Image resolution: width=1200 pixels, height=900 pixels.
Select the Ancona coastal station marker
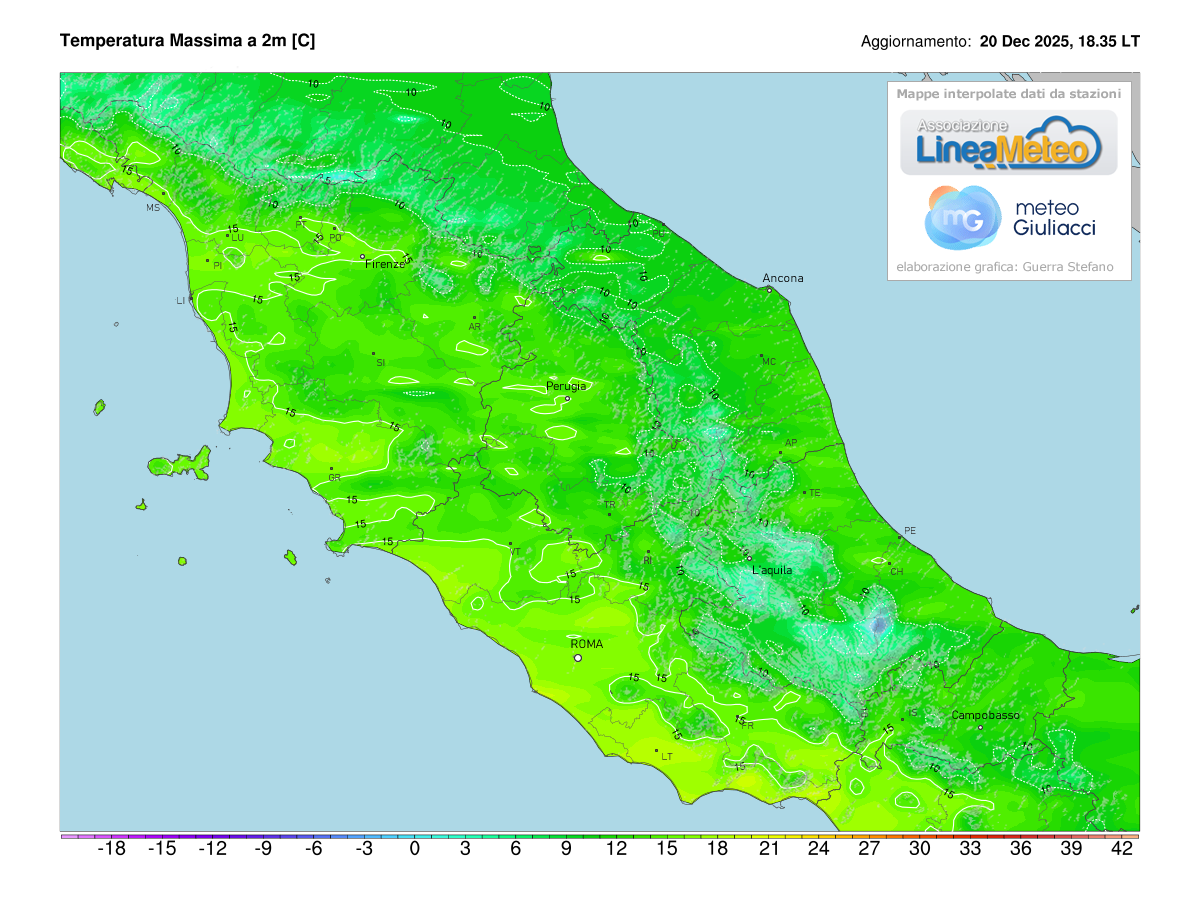(770, 289)
